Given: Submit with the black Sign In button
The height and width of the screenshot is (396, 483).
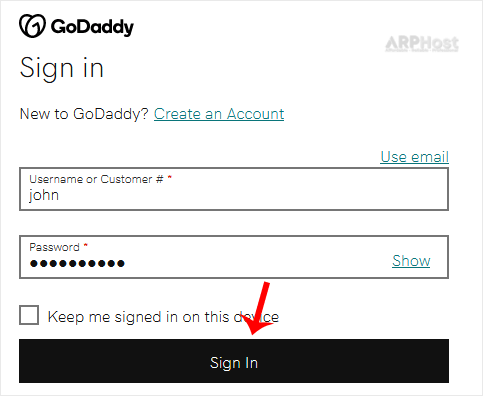Looking at the screenshot, I should pos(234,361).
